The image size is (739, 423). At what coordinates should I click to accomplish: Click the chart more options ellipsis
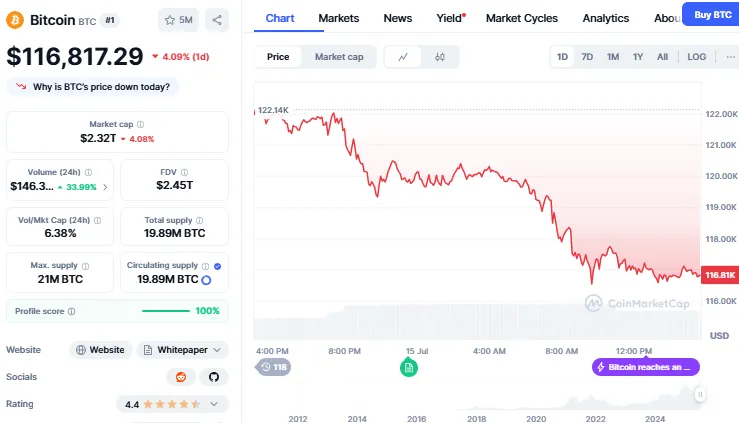730,57
